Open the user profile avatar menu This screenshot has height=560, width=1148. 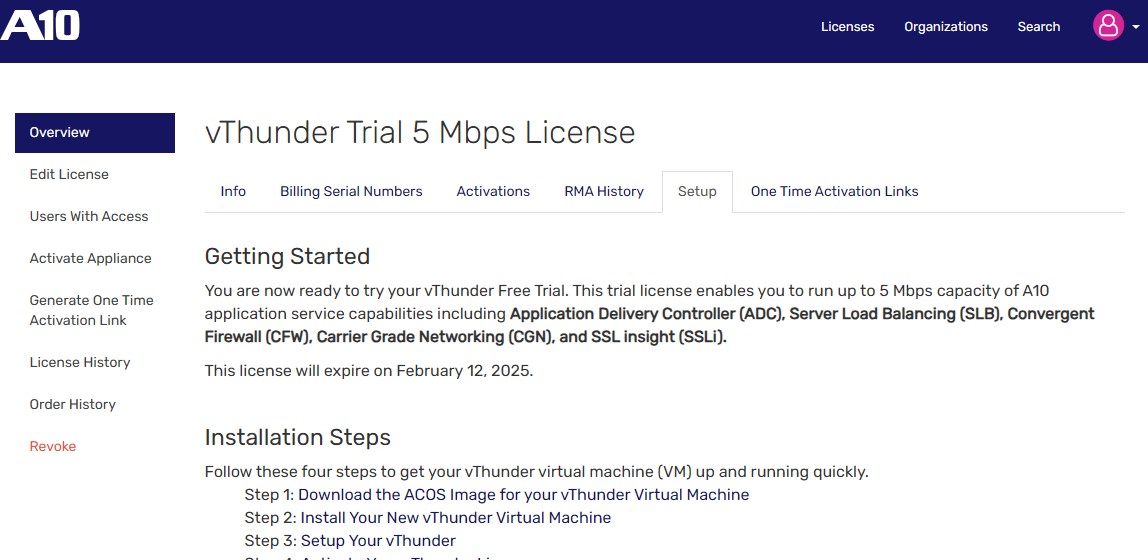coord(1108,26)
